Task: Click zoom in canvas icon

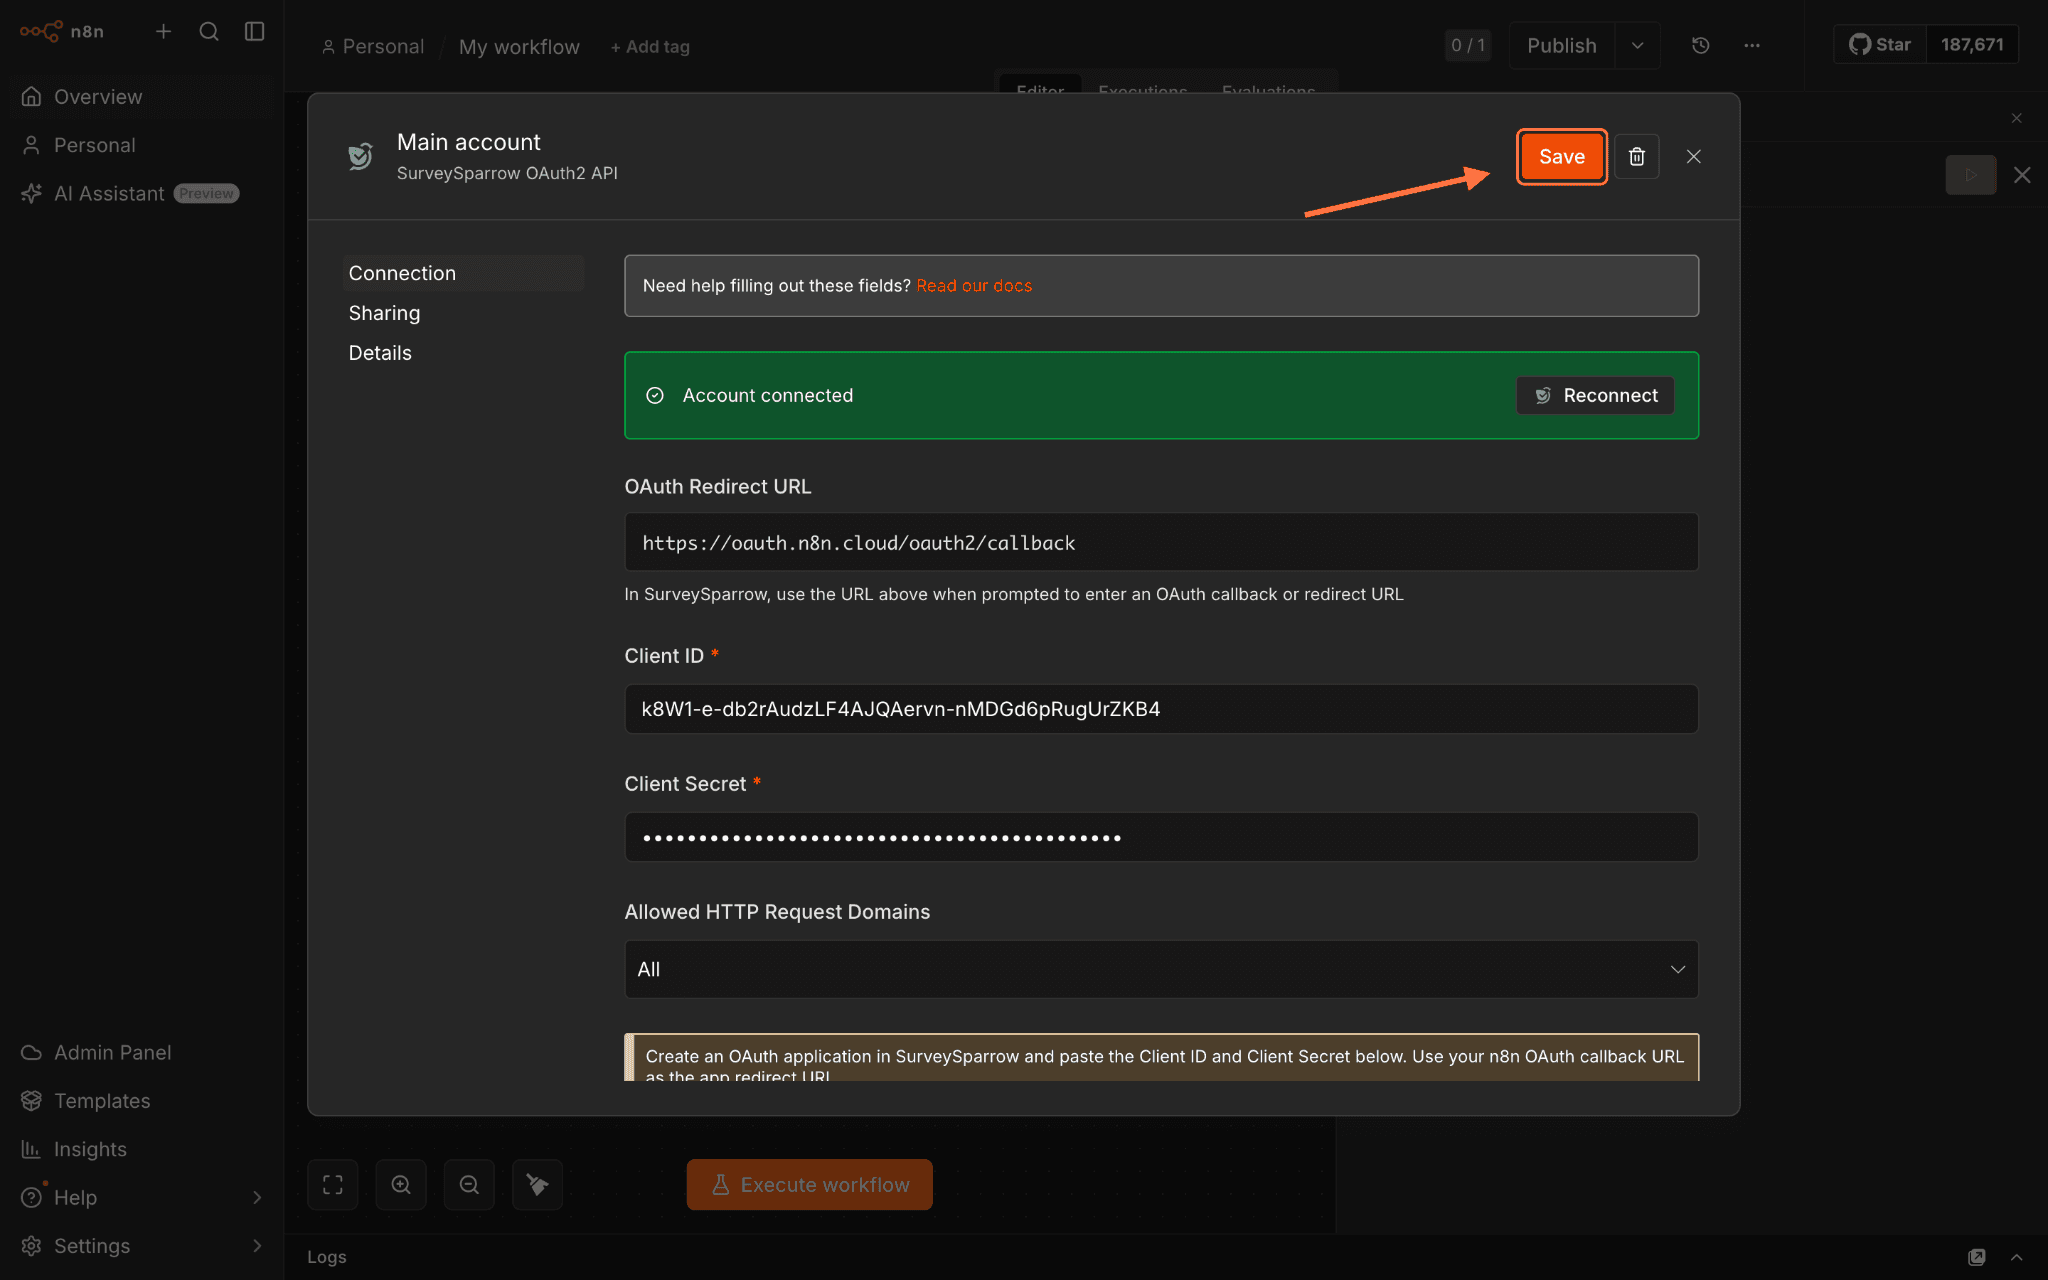Action: (x=401, y=1185)
